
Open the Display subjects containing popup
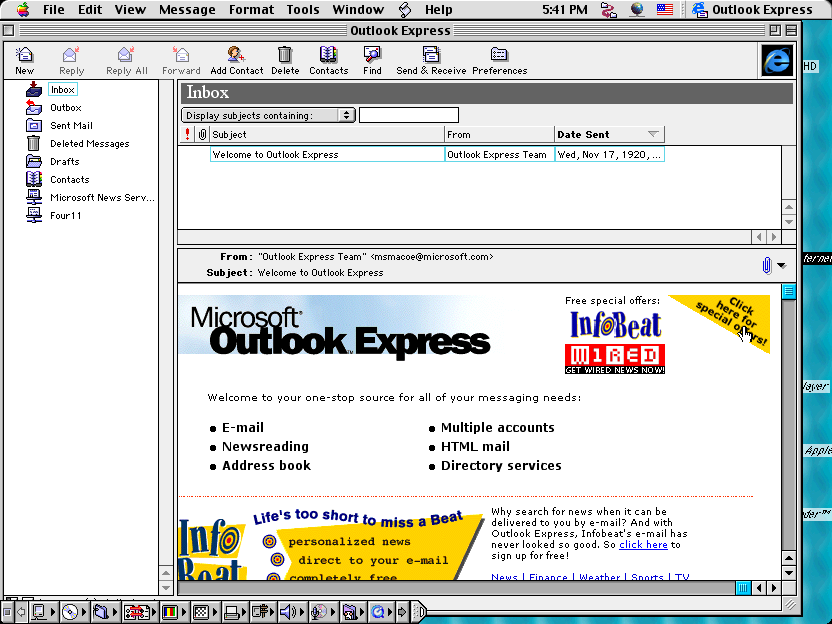pyautogui.click(x=268, y=115)
